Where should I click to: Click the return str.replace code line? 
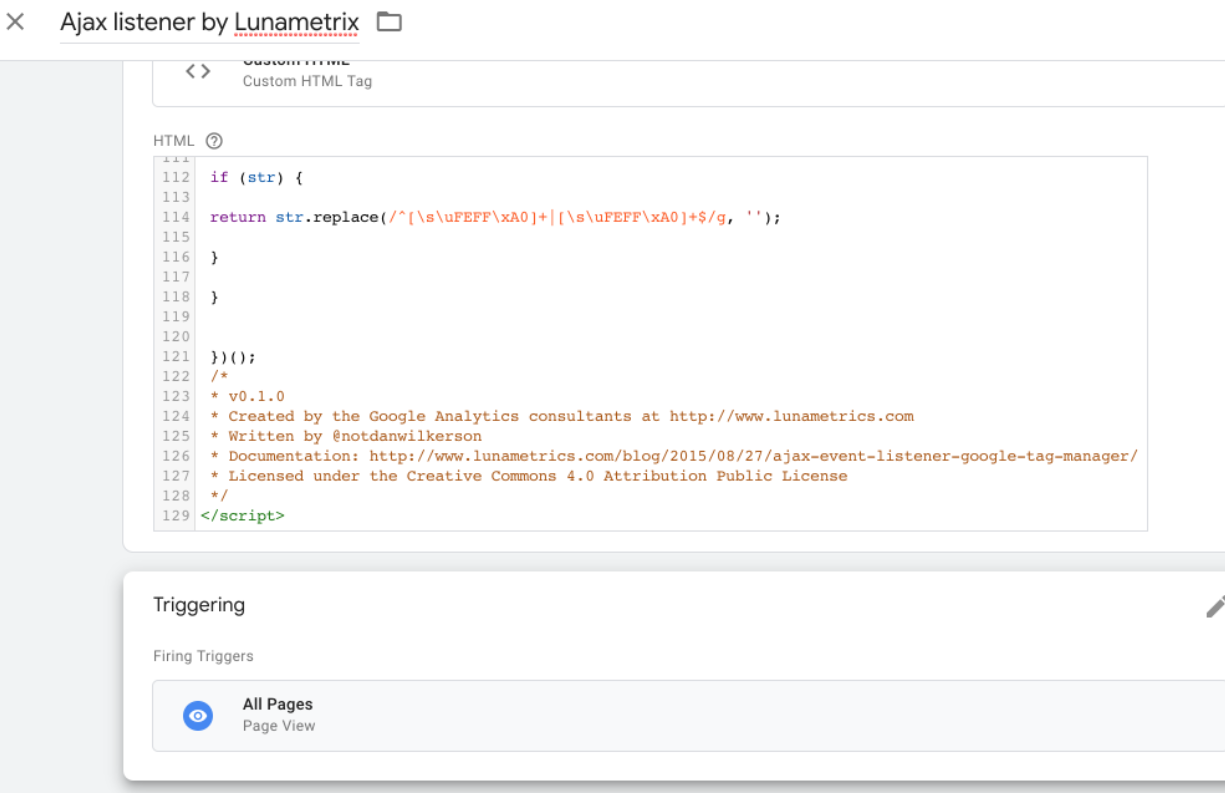coord(495,217)
